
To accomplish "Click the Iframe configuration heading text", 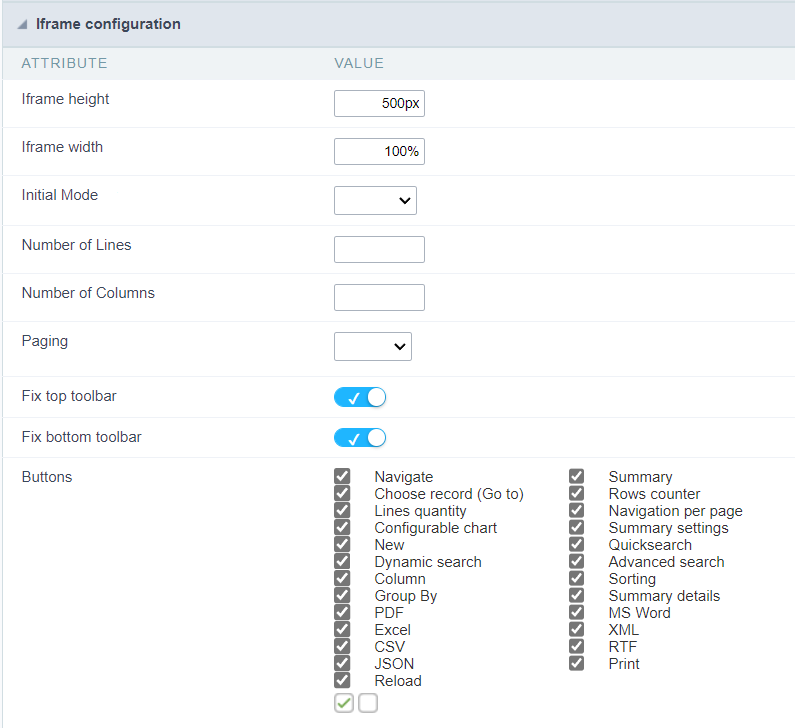I will 108,24.
